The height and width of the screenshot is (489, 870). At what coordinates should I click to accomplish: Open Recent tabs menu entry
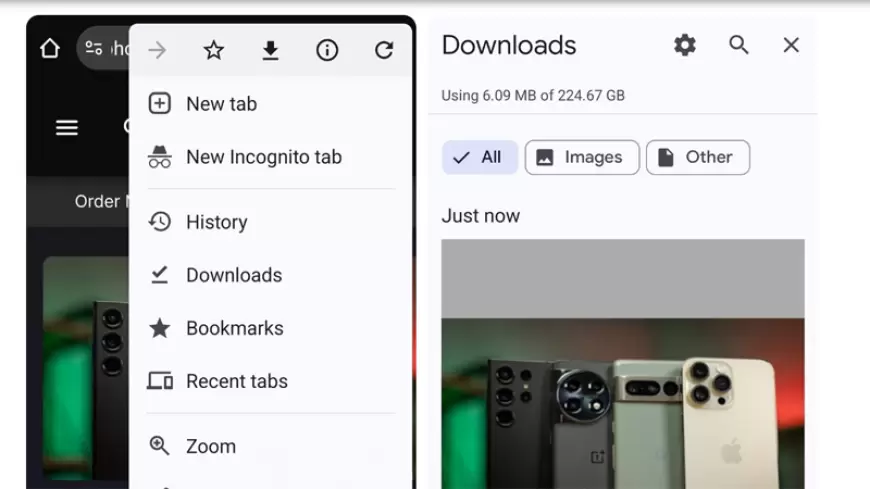[236, 381]
